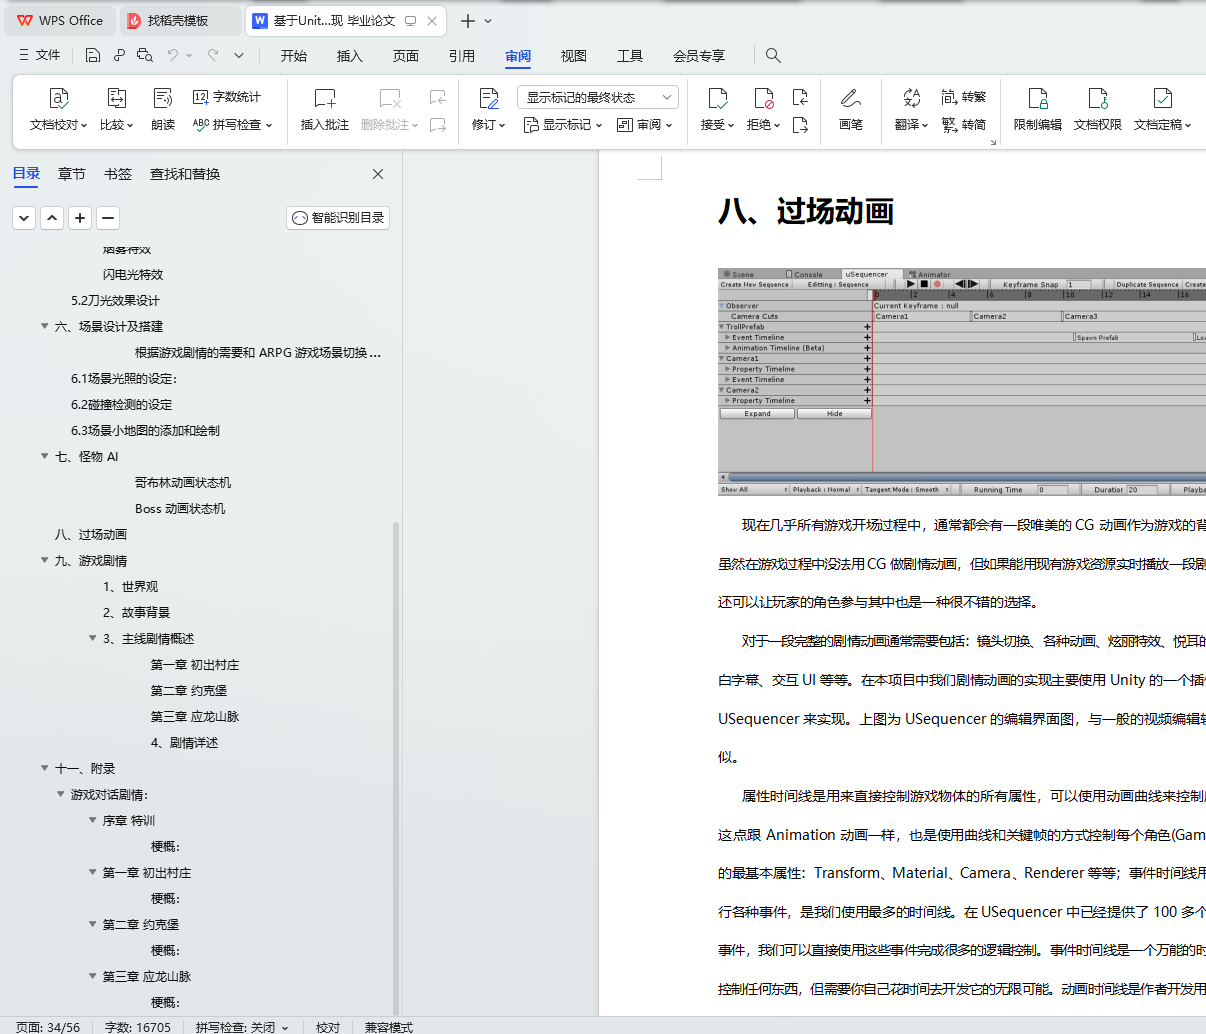Click the 拒绝 reject changes icon
1206x1034 pixels.
click(764, 98)
